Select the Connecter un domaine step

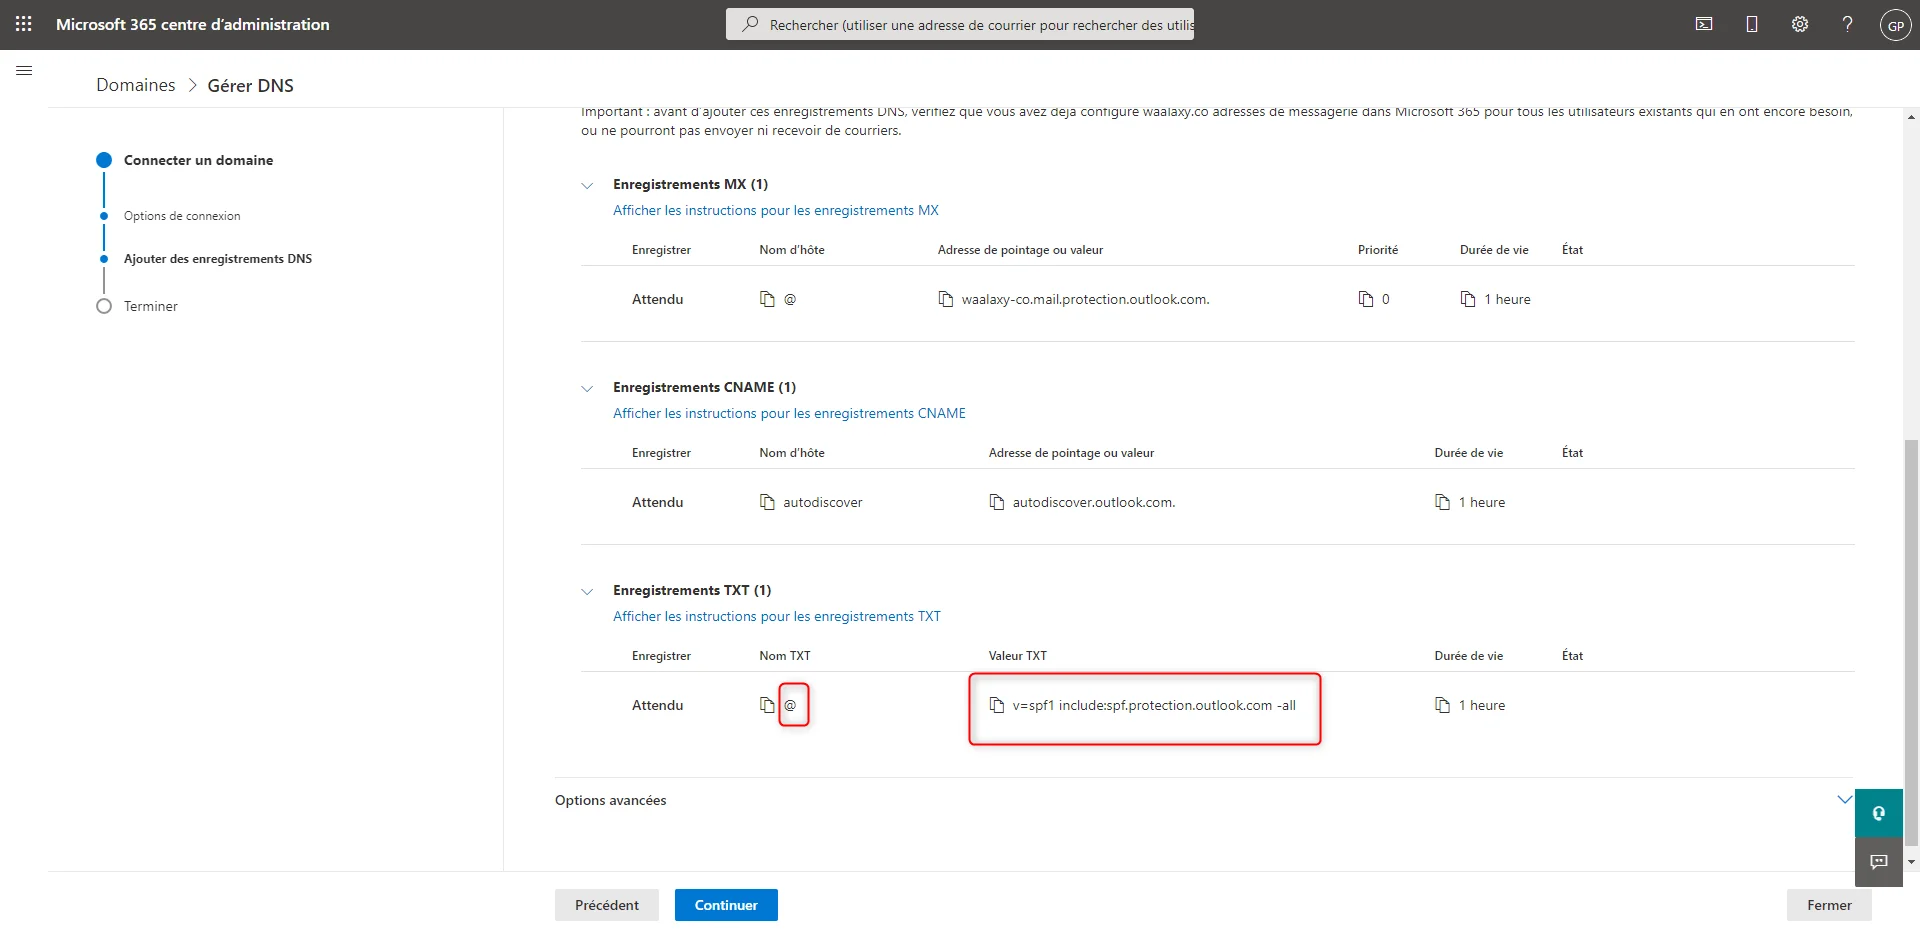[198, 160]
